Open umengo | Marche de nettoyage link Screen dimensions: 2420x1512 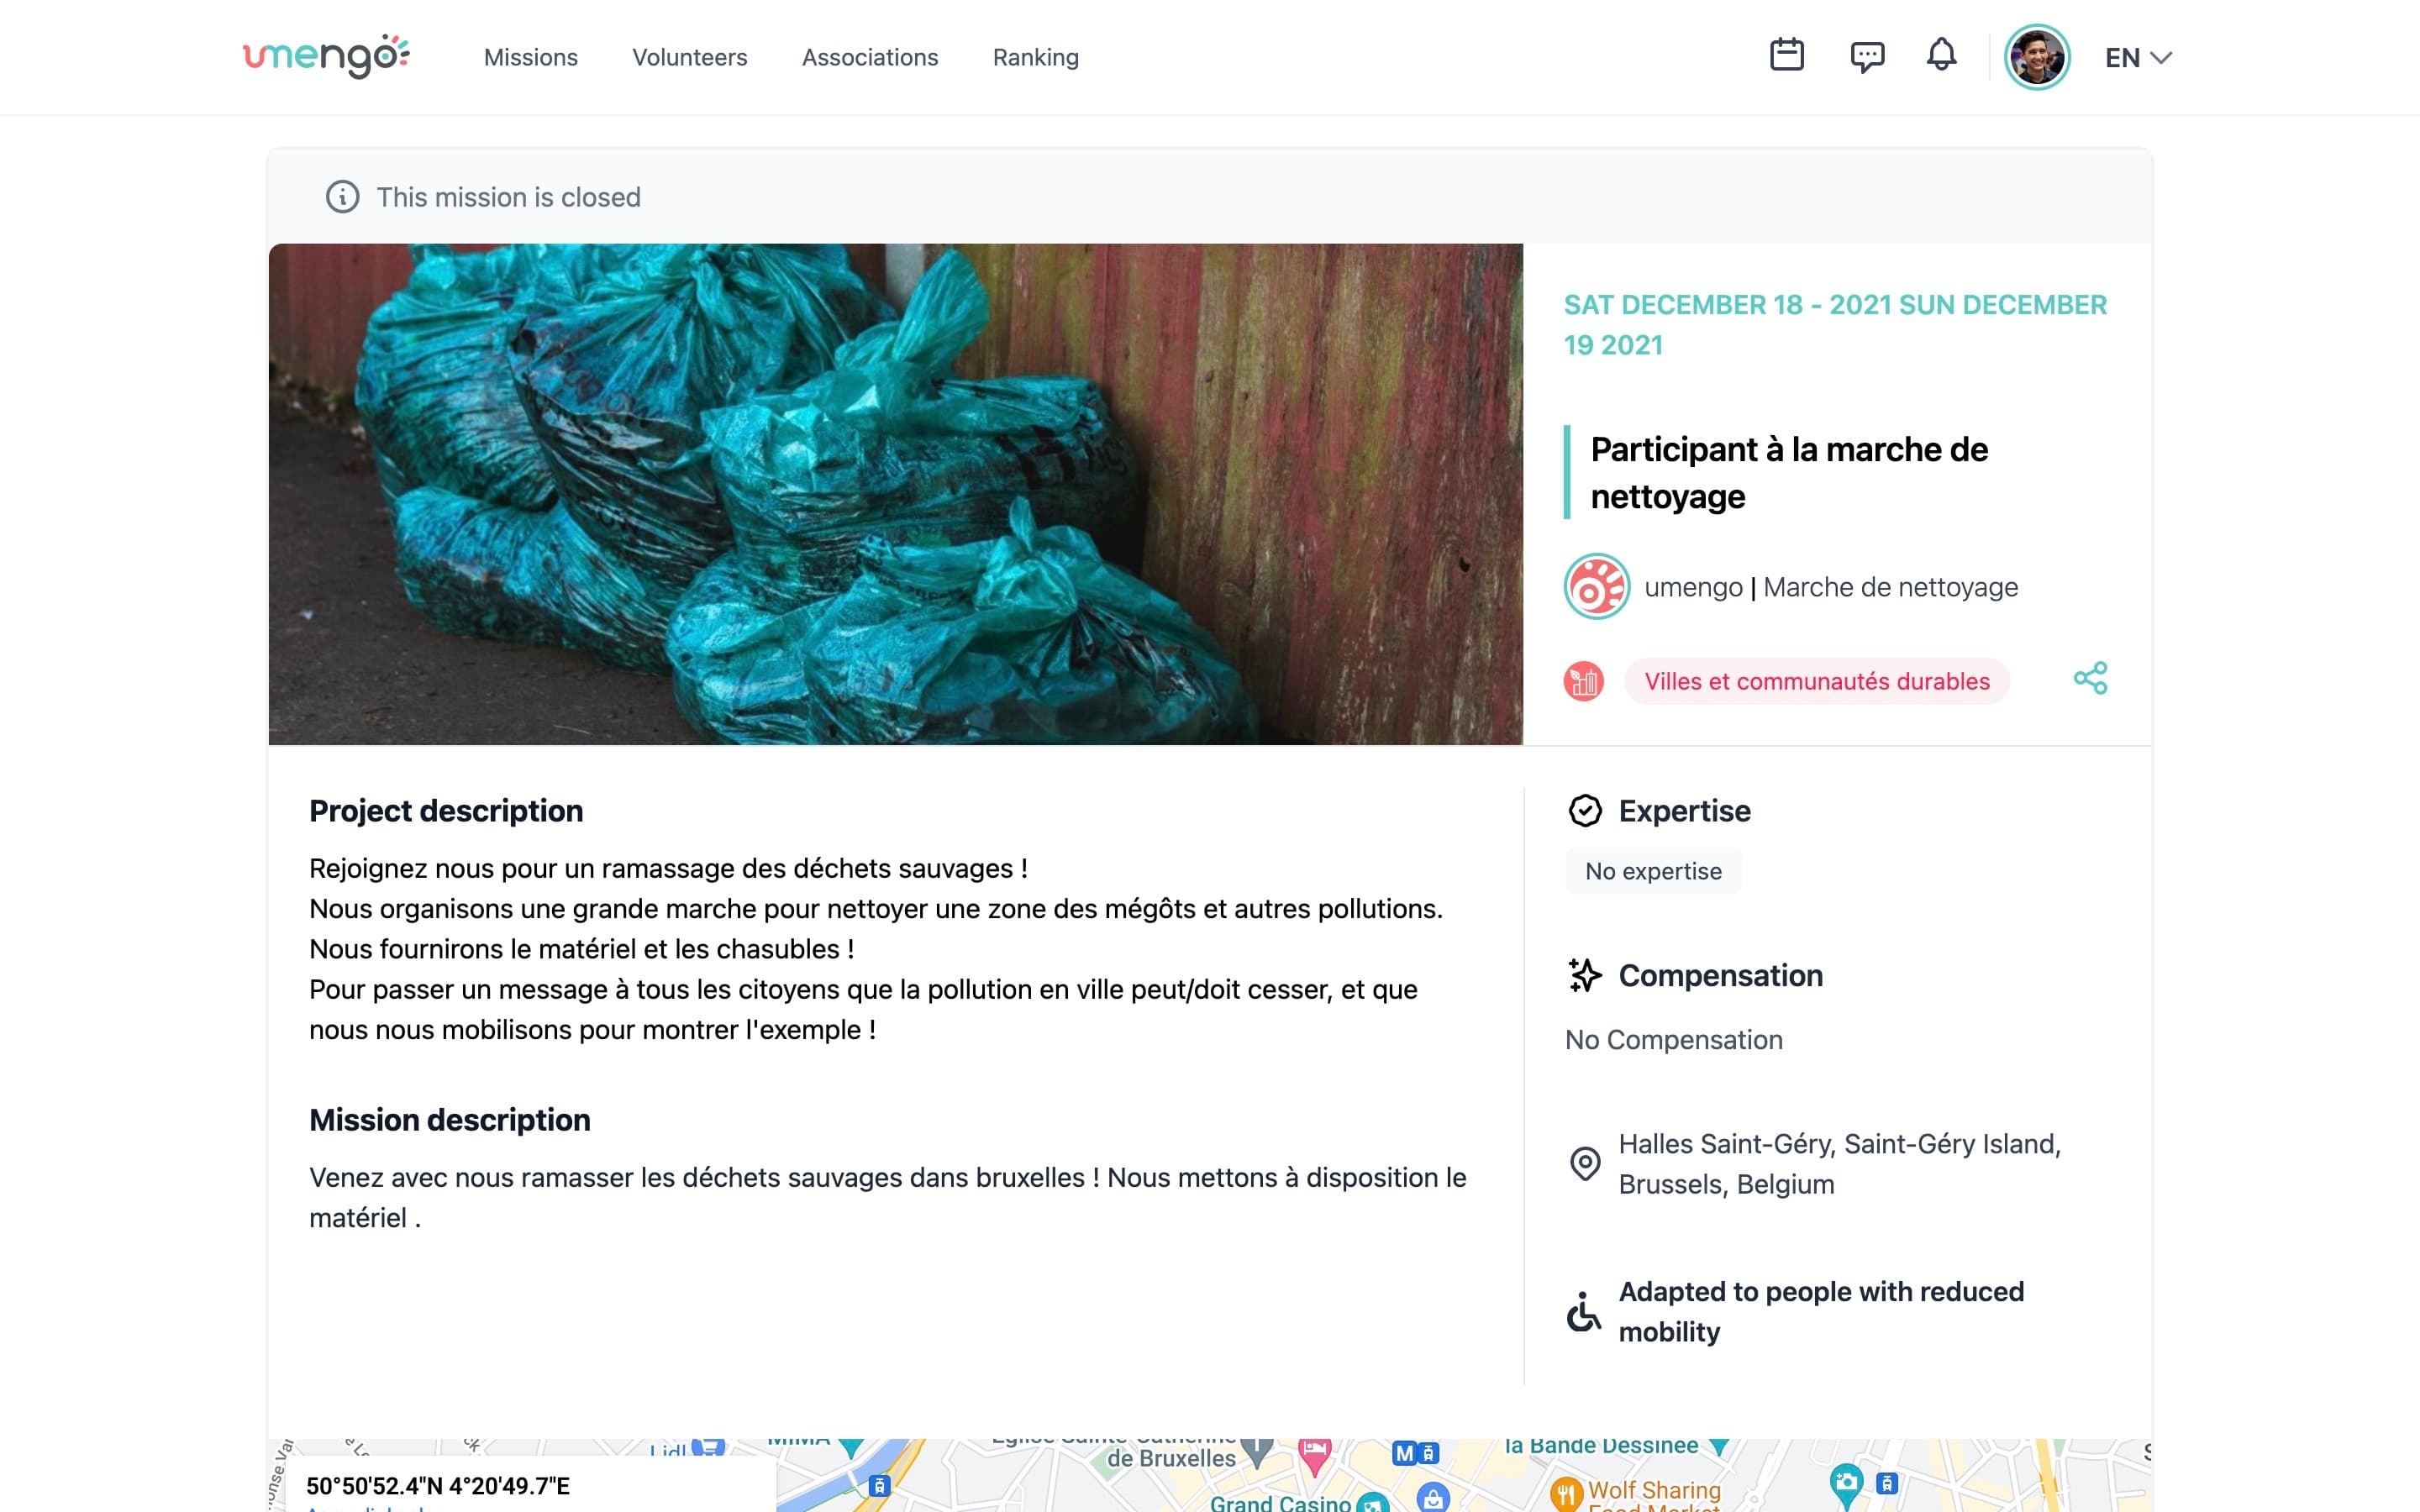[1831, 587]
